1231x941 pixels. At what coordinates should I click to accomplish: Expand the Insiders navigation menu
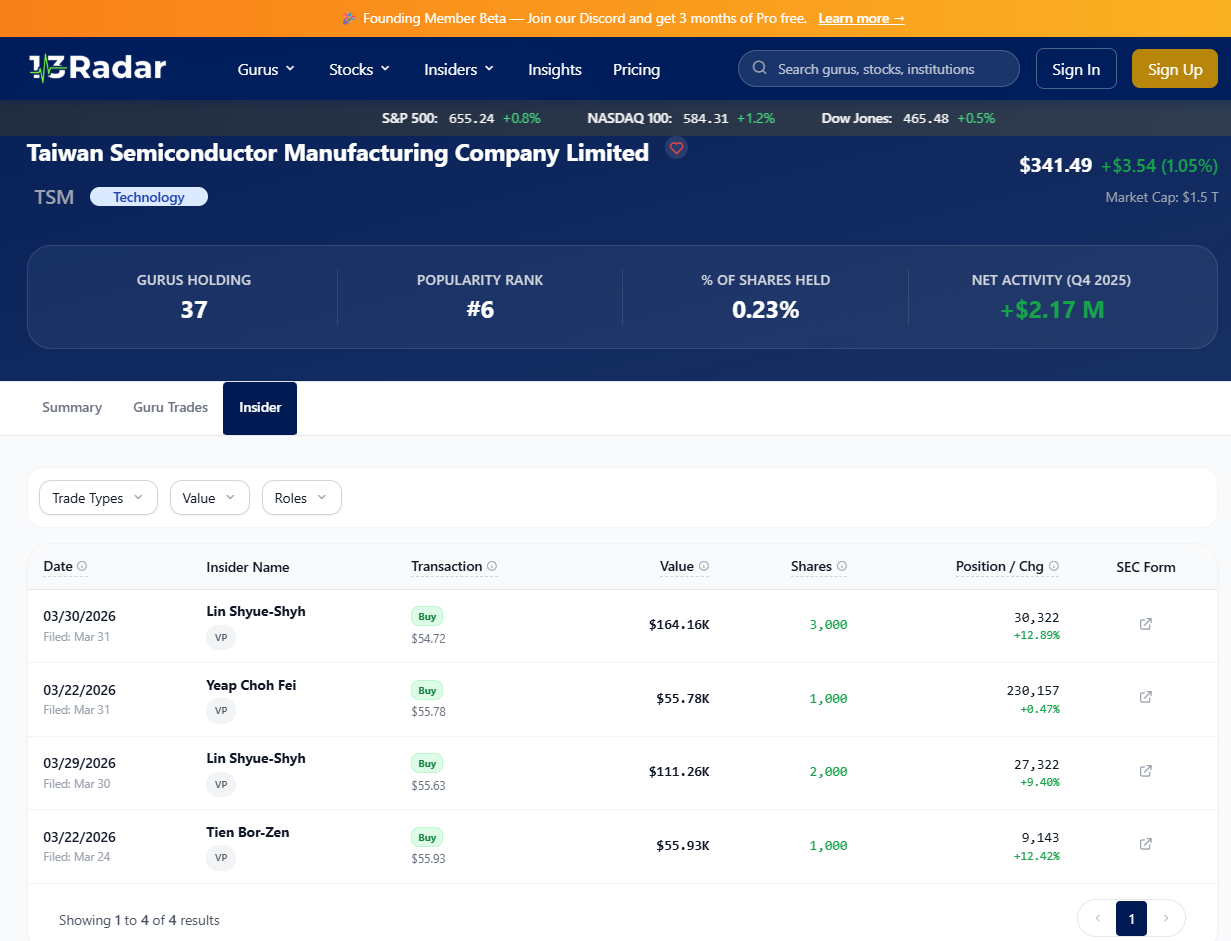pyautogui.click(x=459, y=69)
